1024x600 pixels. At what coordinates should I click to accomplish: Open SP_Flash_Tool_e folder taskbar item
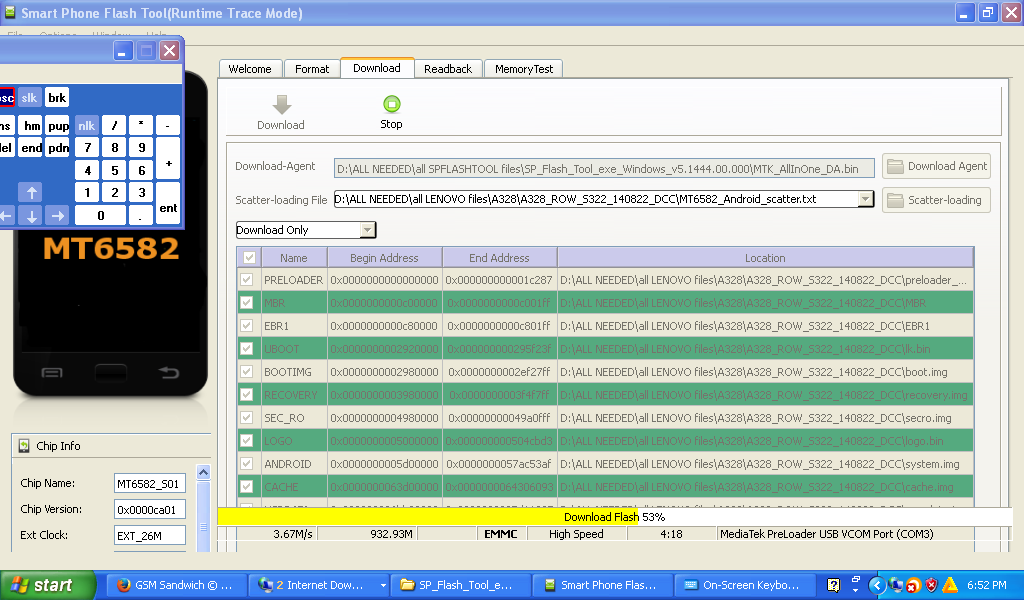pyautogui.click(x=460, y=585)
